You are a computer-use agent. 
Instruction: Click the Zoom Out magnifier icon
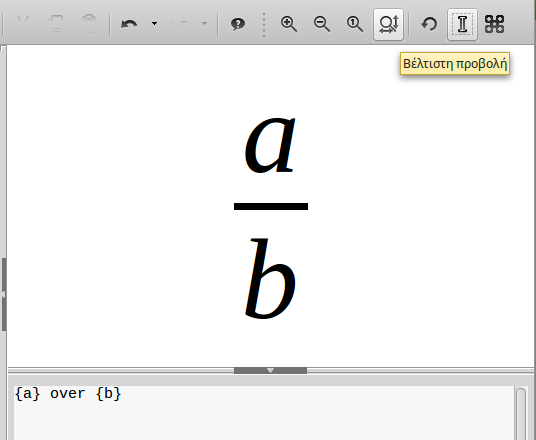pyautogui.click(x=322, y=24)
